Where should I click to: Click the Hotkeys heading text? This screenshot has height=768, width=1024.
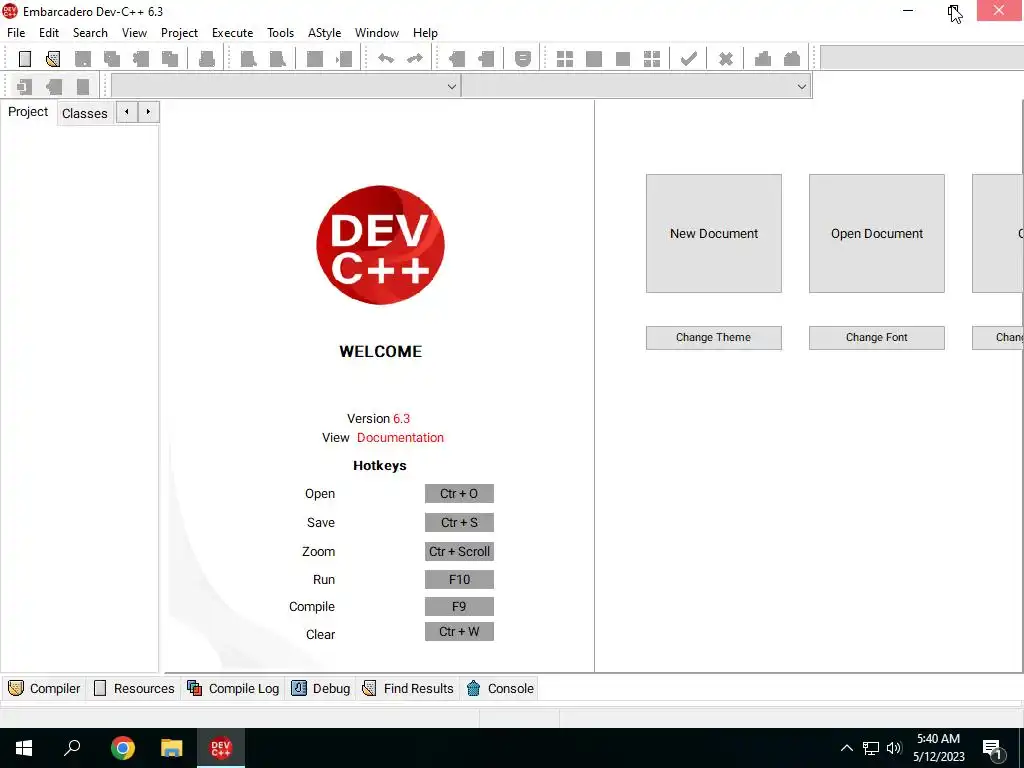pyautogui.click(x=379, y=466)
